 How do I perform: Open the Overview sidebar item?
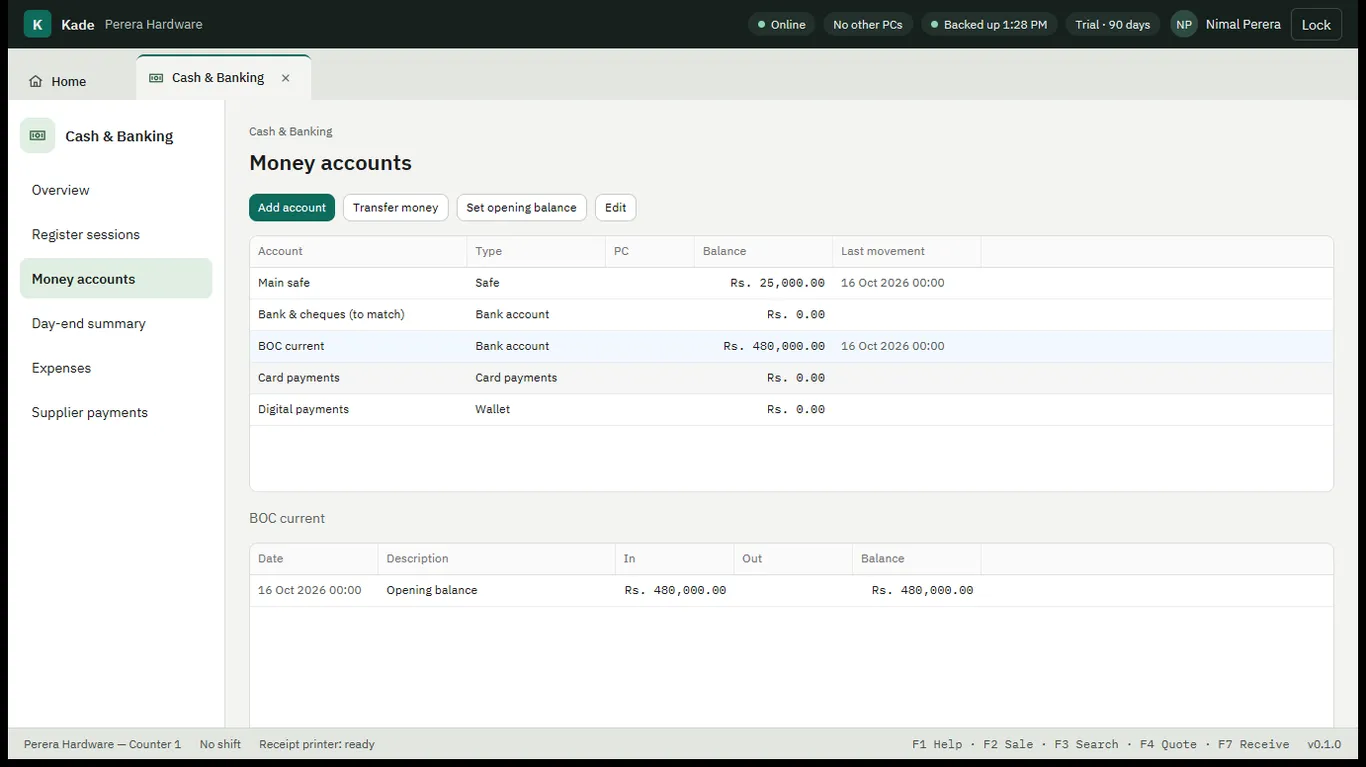pyautogui.click(x=116, y=190)
